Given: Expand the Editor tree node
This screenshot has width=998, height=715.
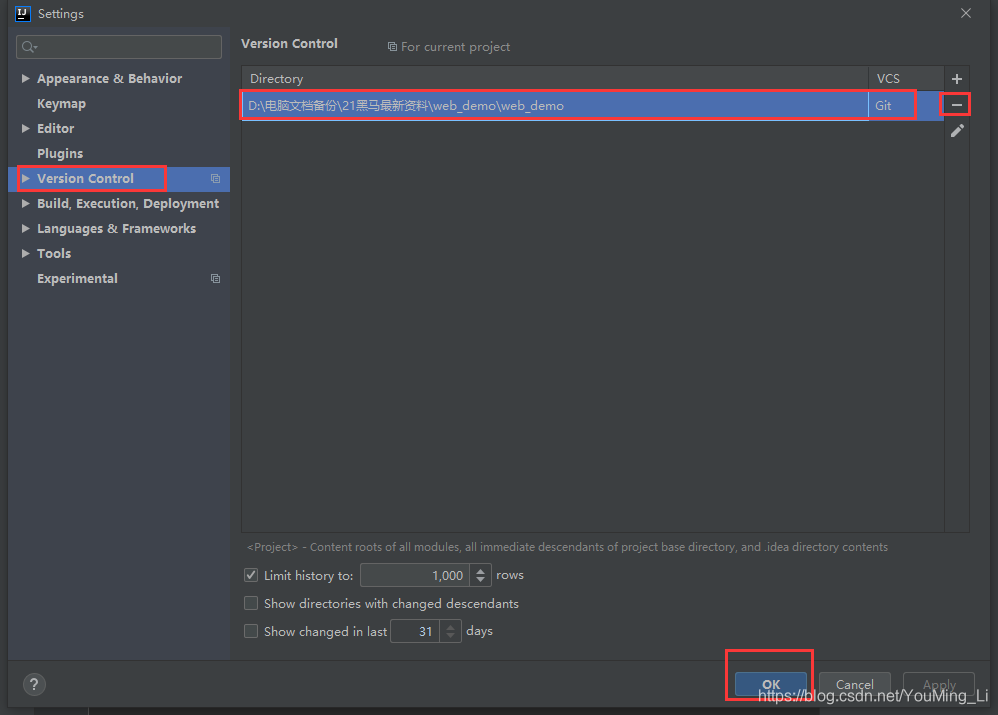Looking at the screenshot, I should tap(25, 129).
